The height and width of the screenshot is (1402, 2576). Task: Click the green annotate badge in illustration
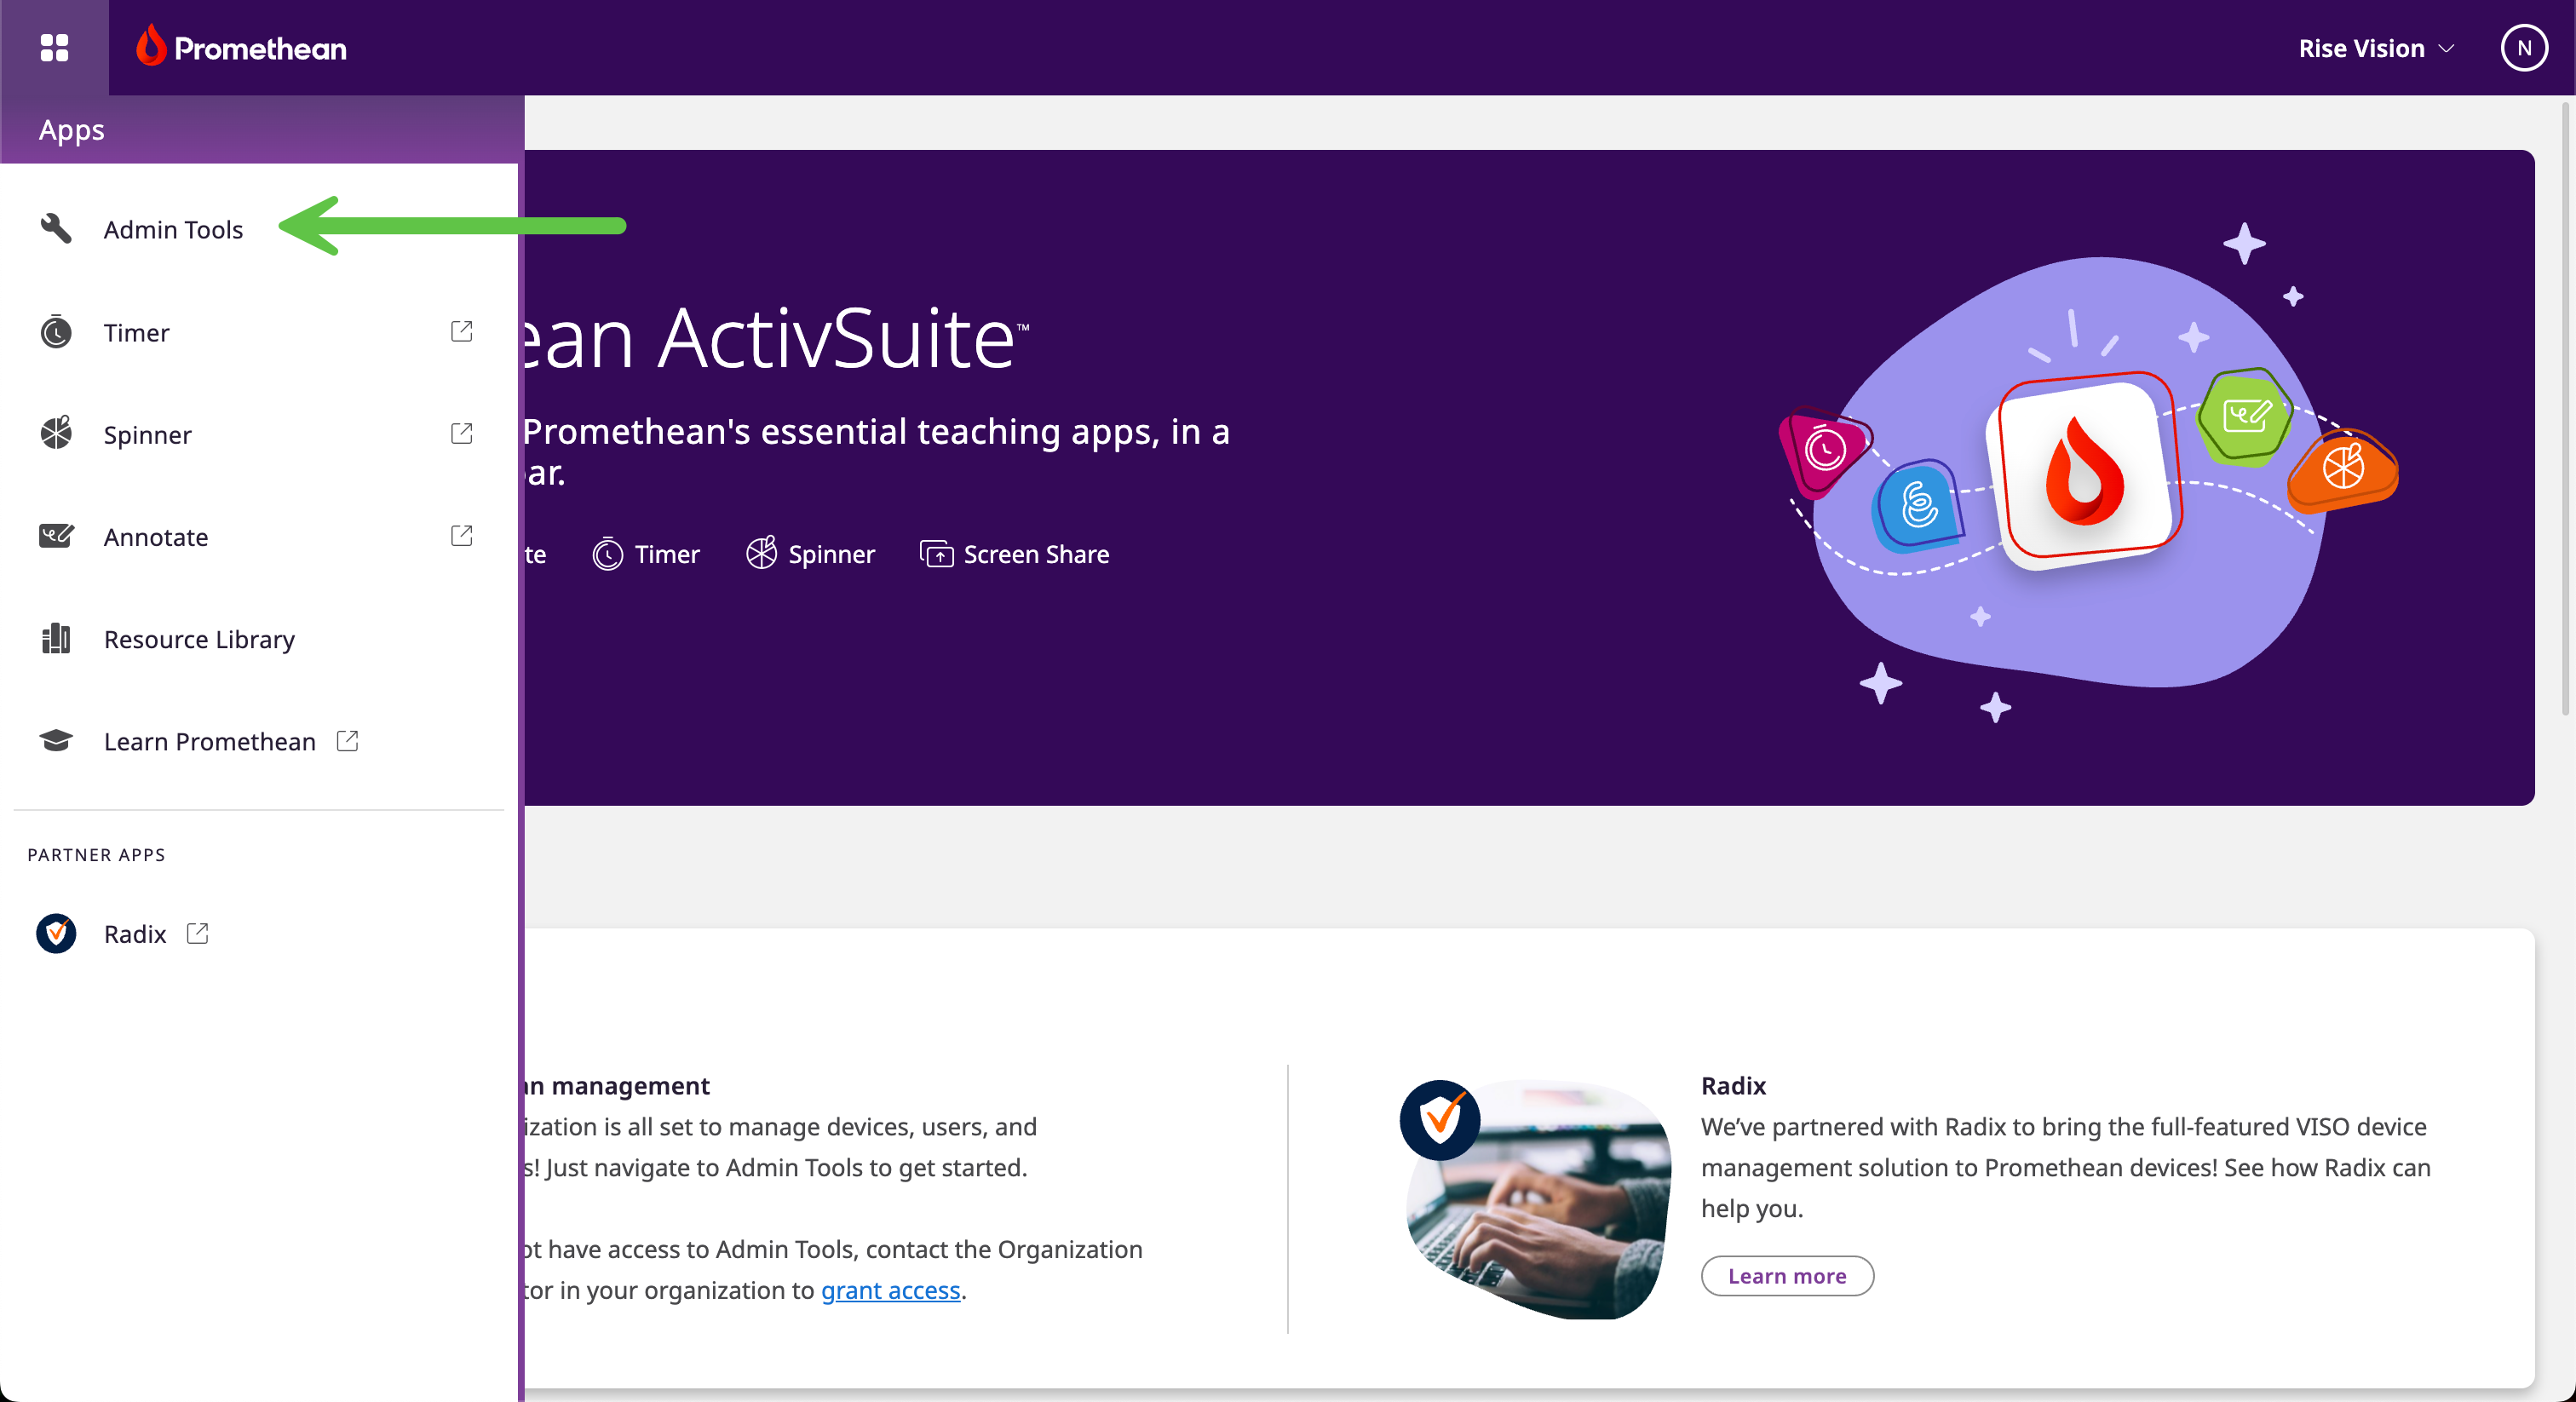[x=2246, y=416]
